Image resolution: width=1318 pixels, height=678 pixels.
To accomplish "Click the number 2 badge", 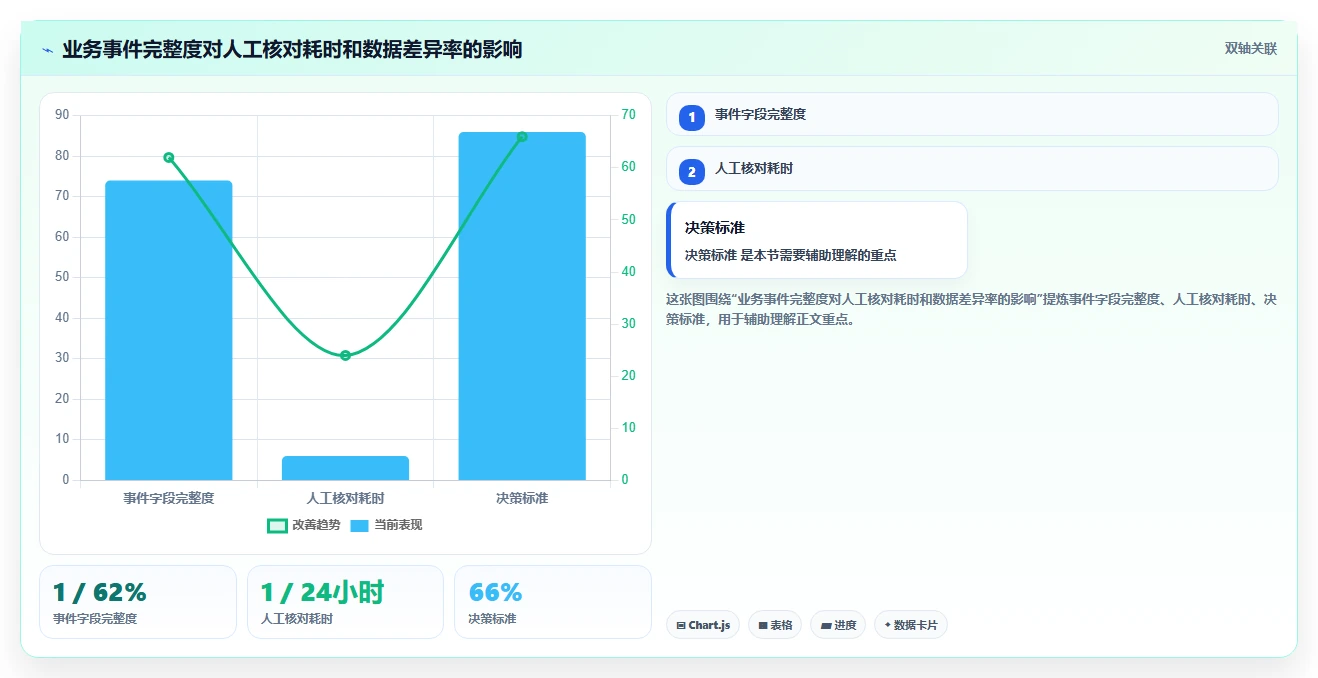I will 692,172.
